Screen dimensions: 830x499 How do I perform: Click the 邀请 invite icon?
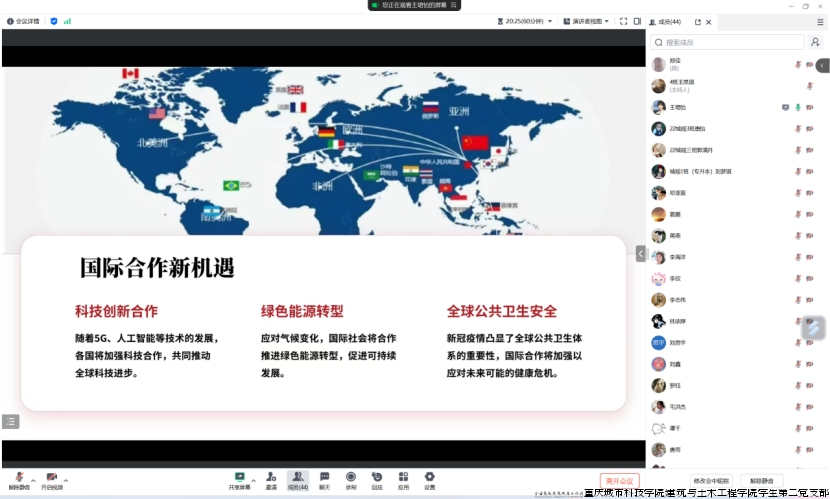(271, 480)
